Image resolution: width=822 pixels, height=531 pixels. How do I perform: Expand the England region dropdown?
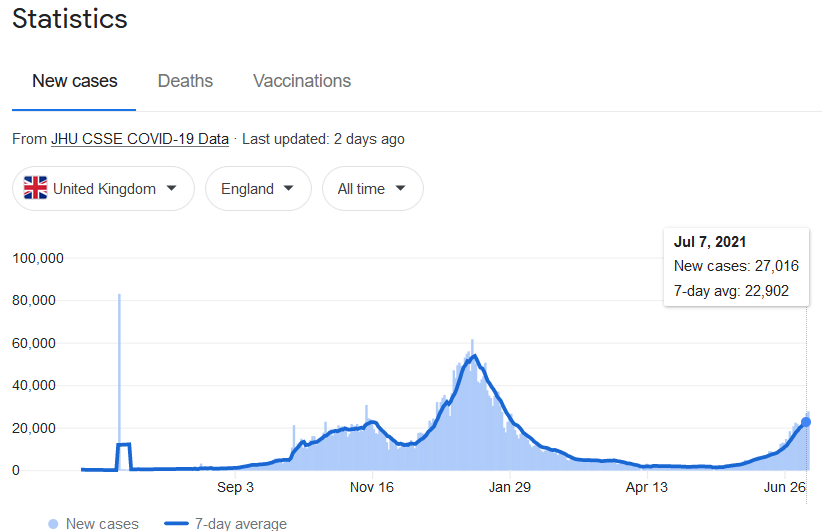258,188
